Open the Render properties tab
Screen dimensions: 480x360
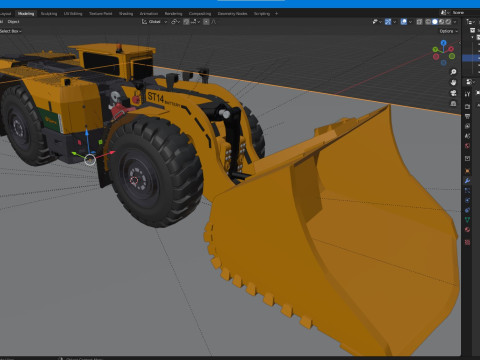tap(467, 107)
